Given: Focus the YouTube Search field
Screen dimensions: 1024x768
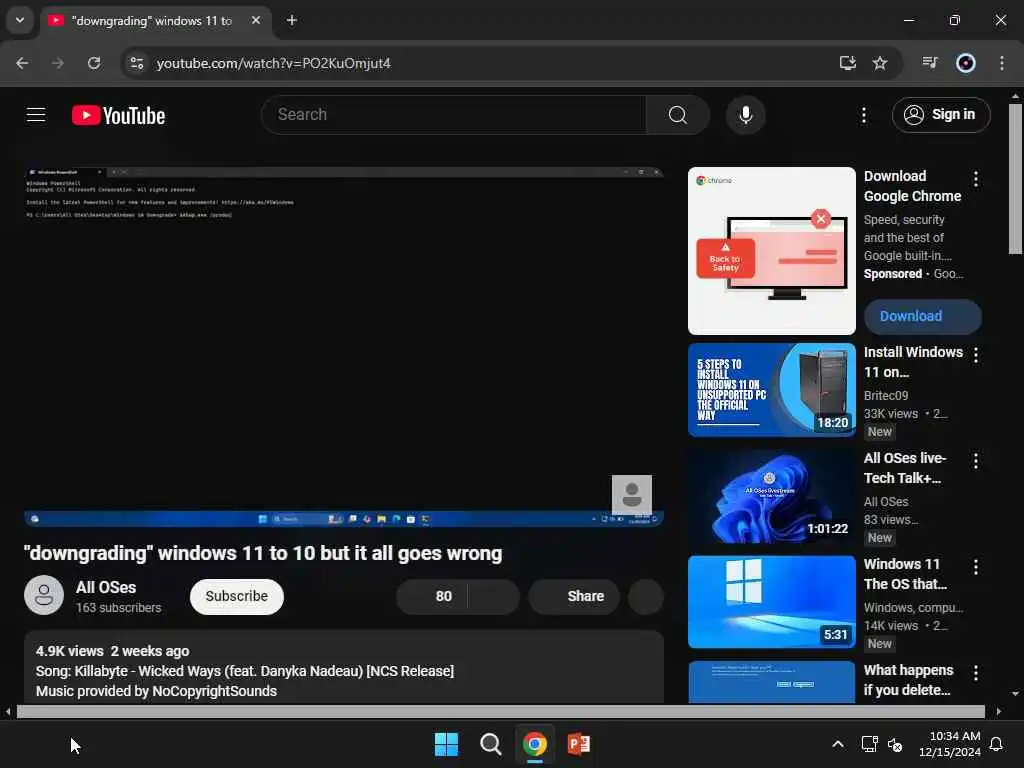Looking at the screenshot, I should tap(454, 115).
